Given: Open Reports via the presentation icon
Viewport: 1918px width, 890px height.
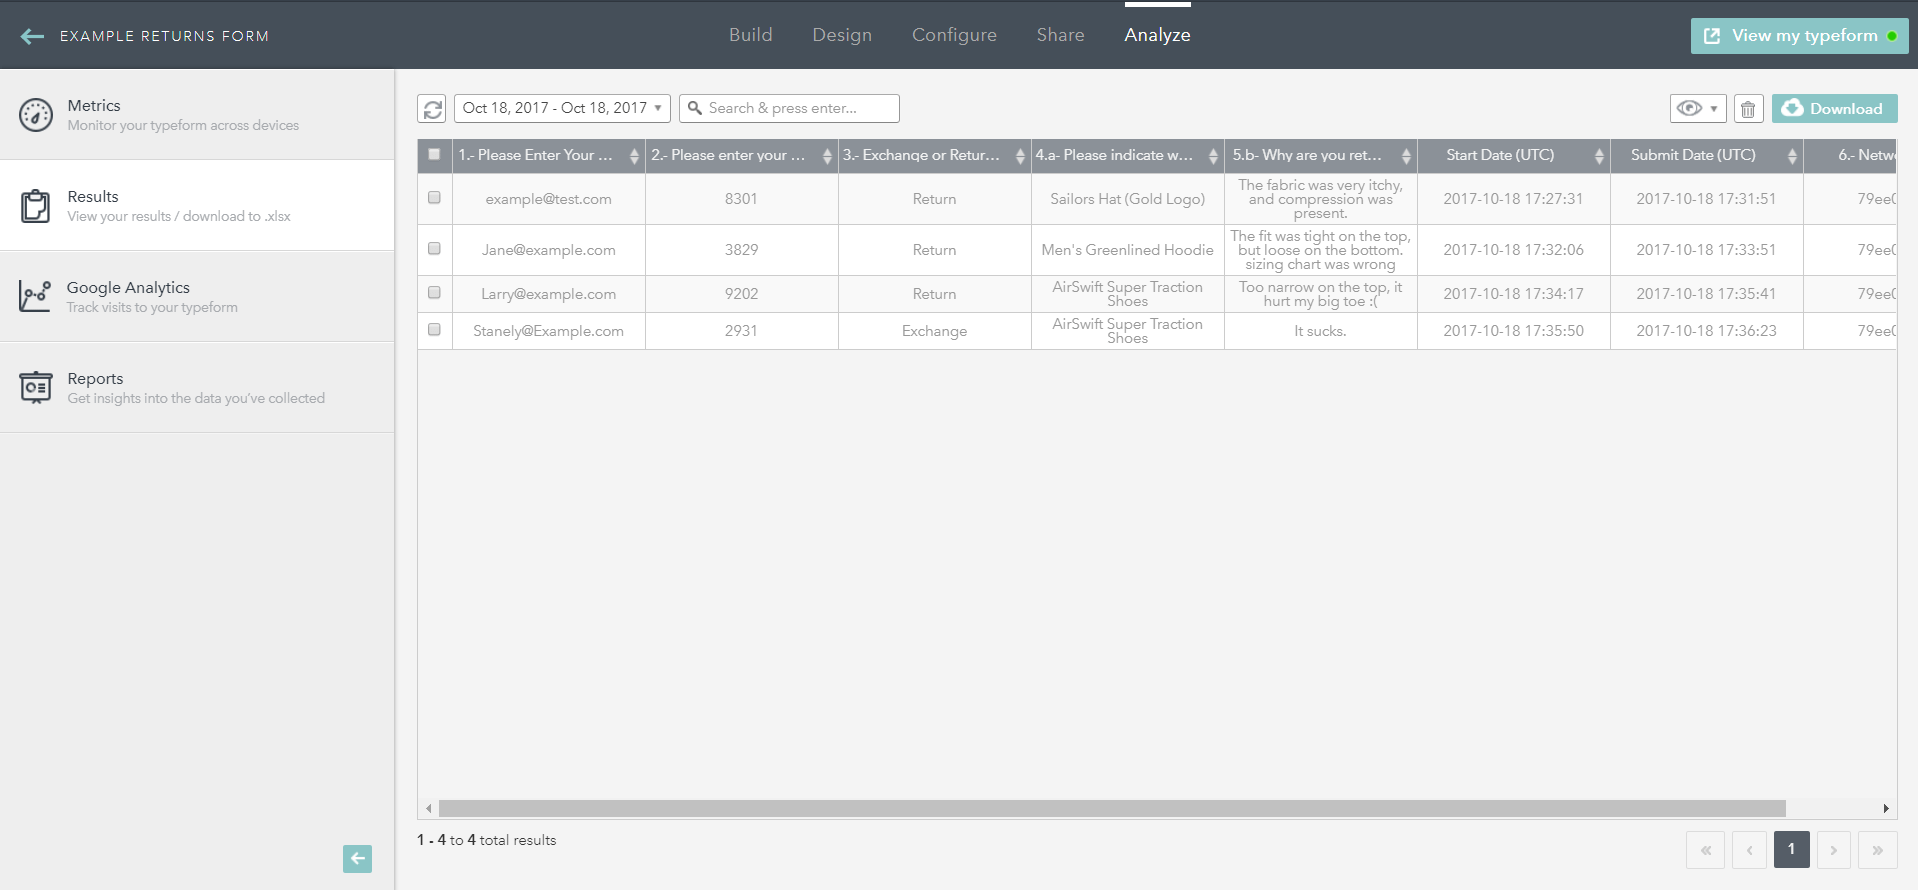Looking at the screenshot, I should point(36,387).
